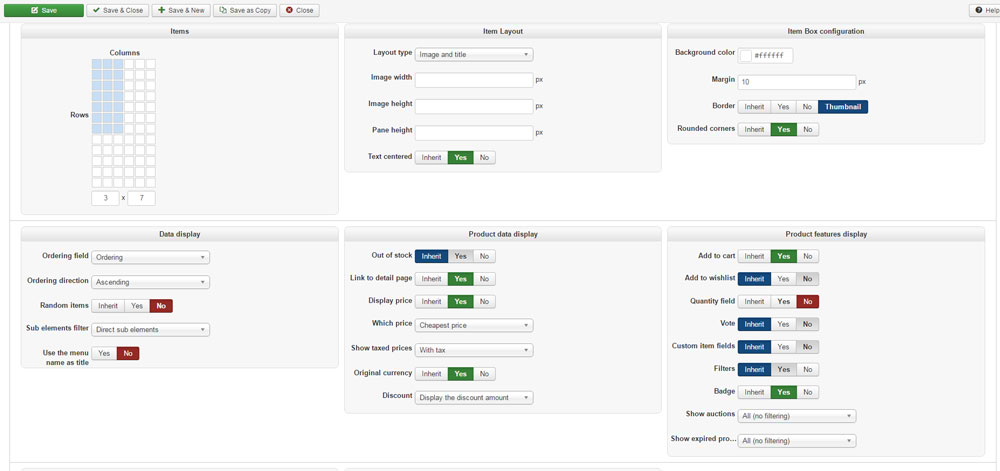The width and height of the screenshot is (1000, 471).
Task: Set Quantity field to Inherit
Action: click(754, 301)
